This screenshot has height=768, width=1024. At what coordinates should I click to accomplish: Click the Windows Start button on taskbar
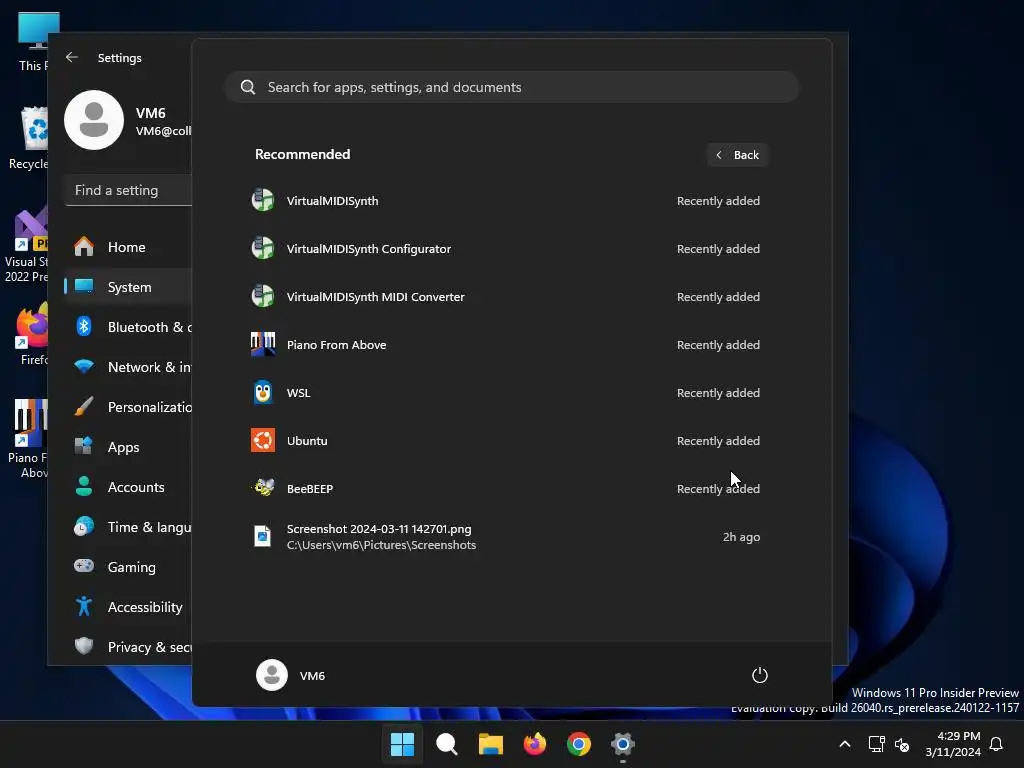tap(402, 744)
